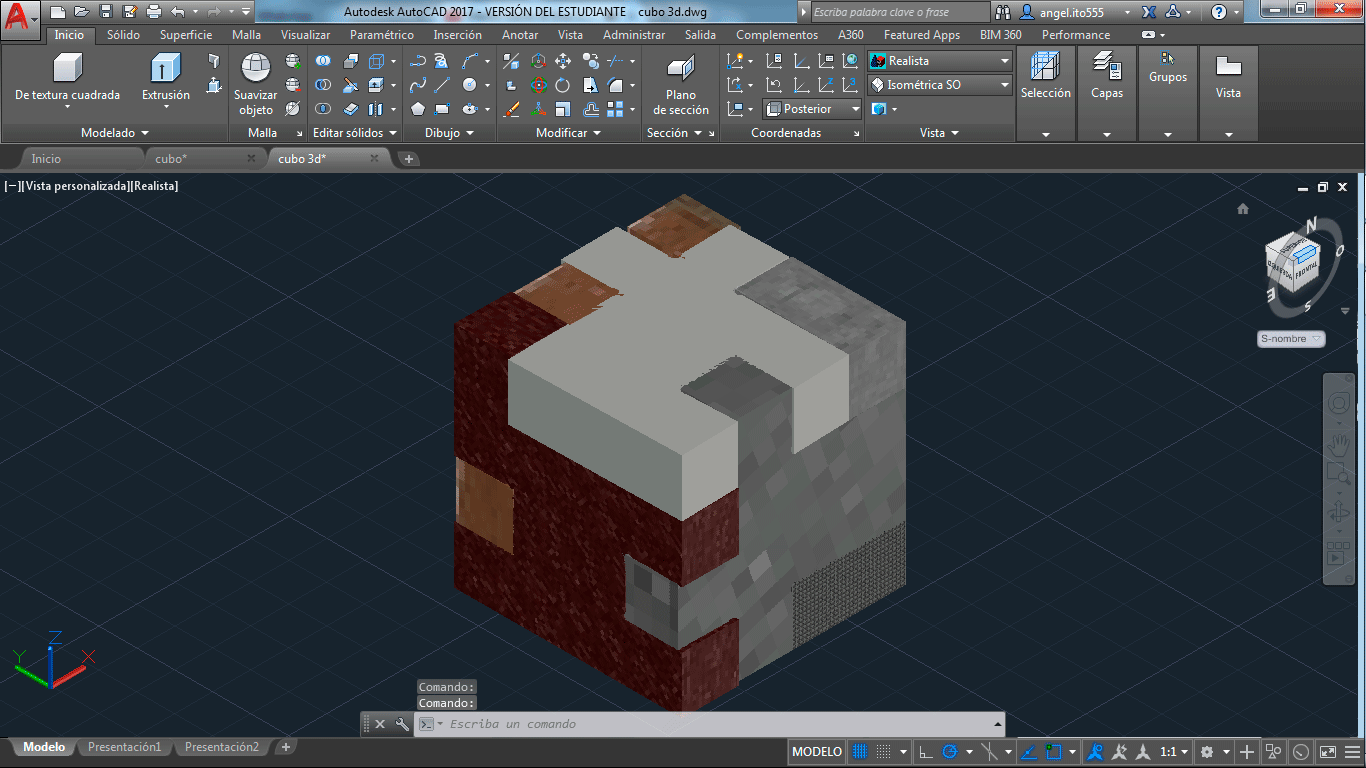Screen dimensions: 1366x768
Task: Open the Realista visual style dropdown
Action: pos(939,61)
